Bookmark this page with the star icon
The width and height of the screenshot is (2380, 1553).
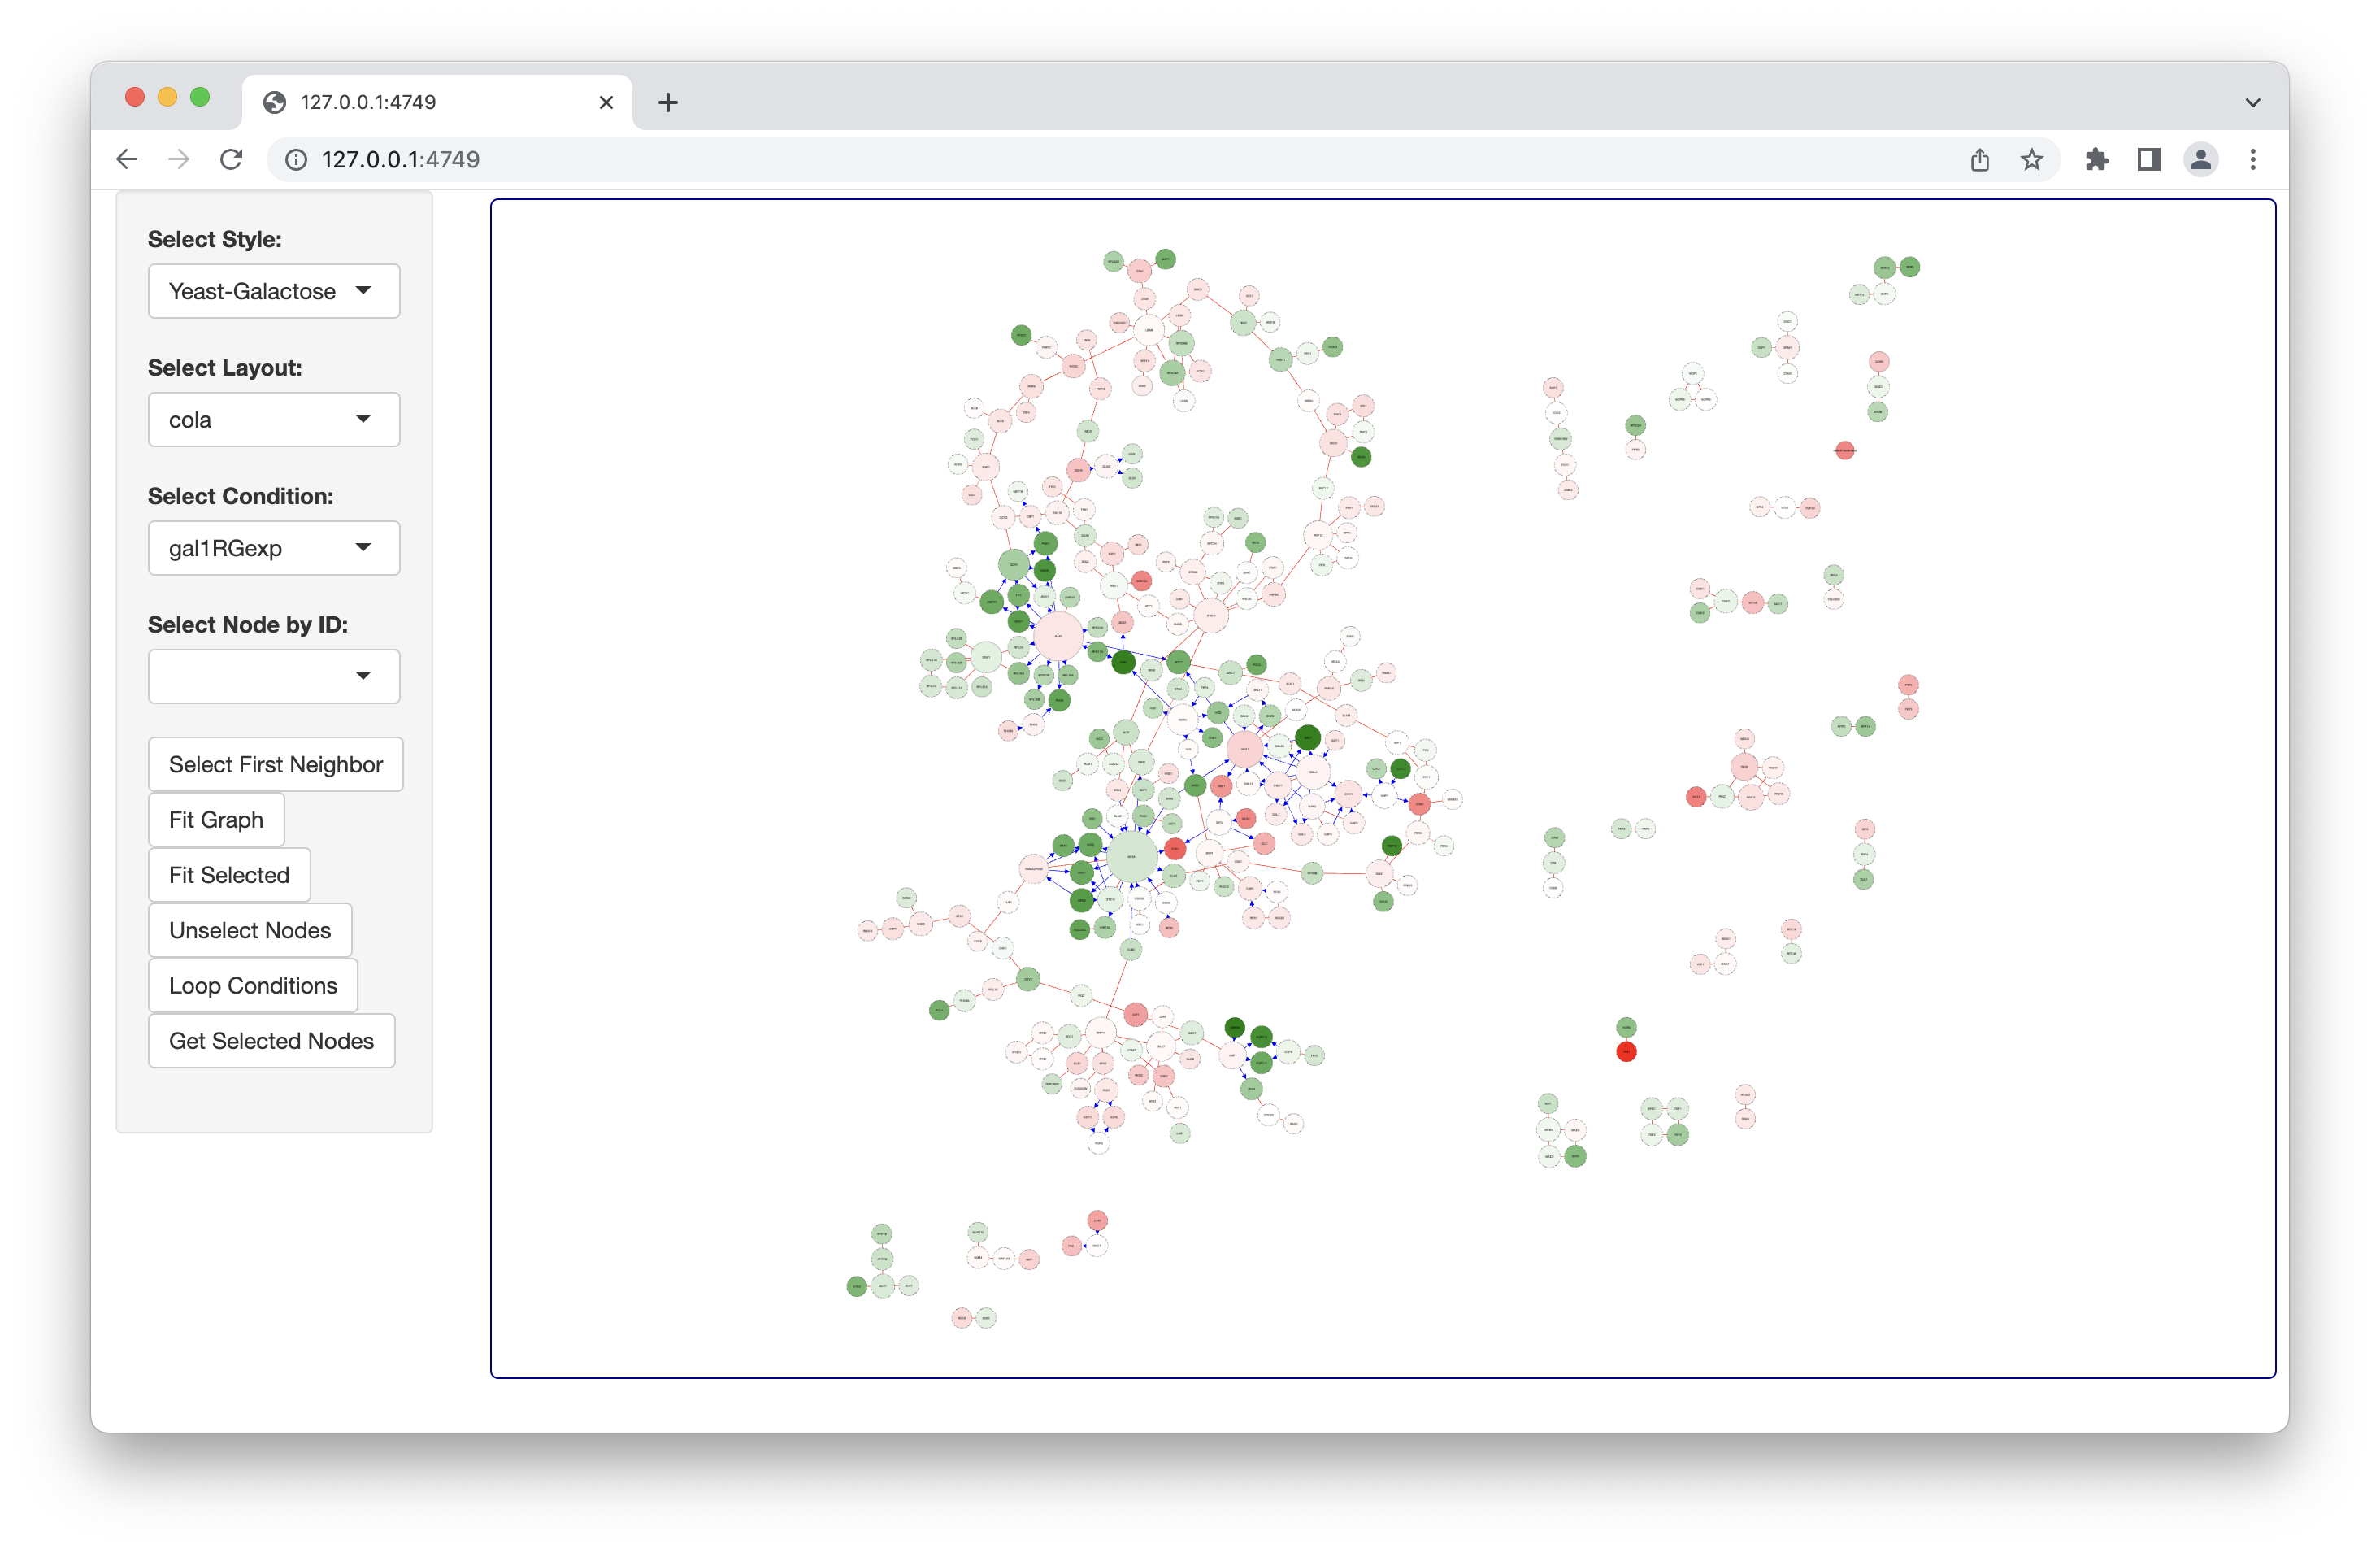(2031, 160)
